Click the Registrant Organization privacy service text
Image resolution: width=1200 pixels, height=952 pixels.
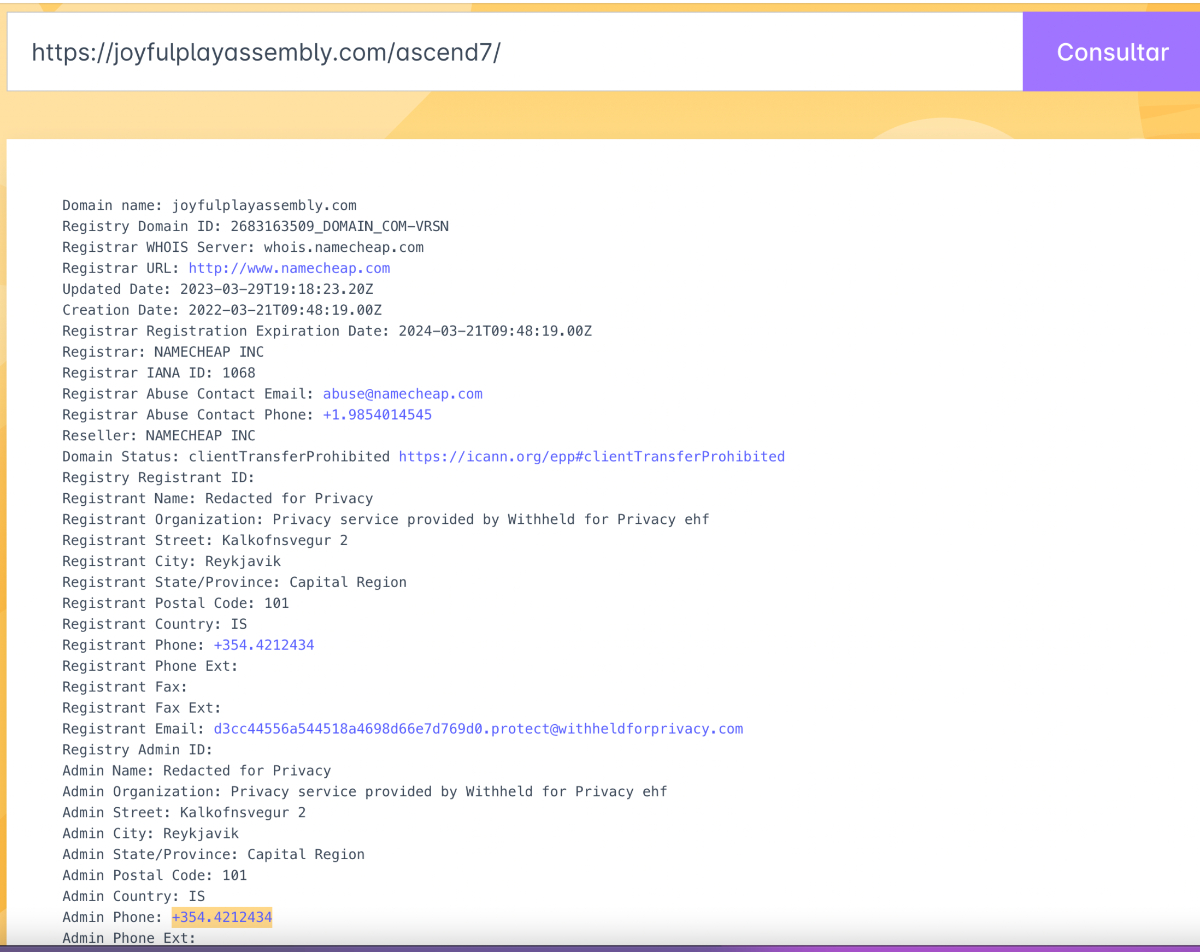point(490,519)
